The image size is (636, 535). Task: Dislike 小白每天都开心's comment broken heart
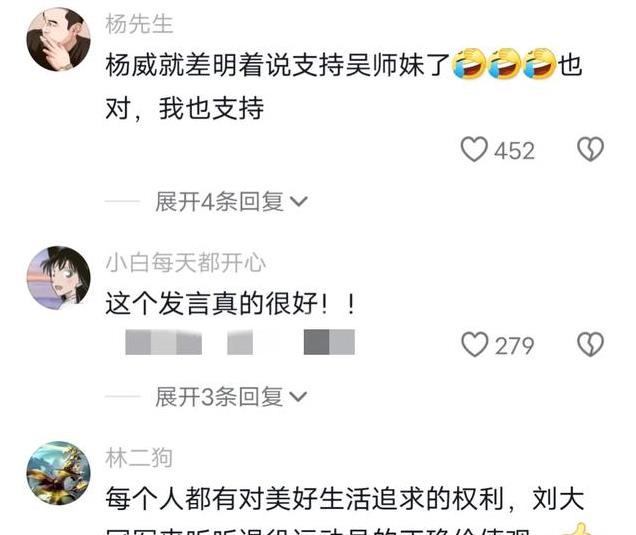coord(590,344)
